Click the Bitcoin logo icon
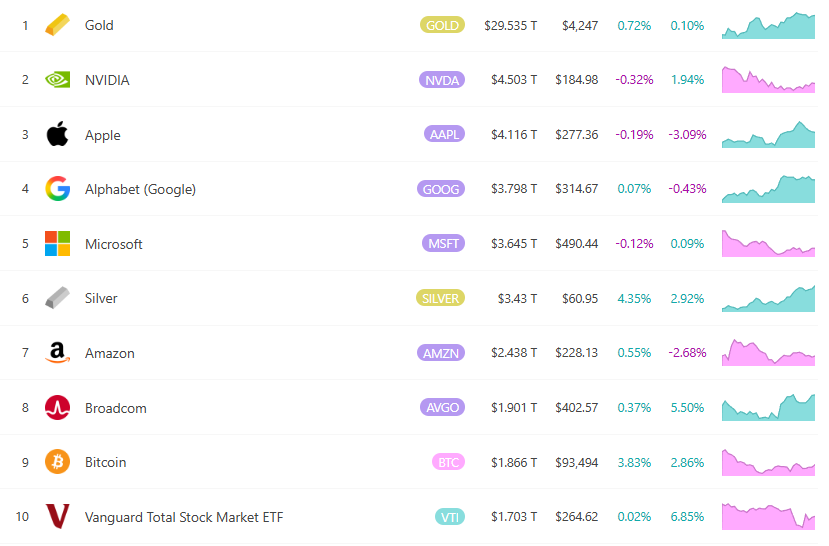Screen dimensions: 829x546 [x=58, y=462]
